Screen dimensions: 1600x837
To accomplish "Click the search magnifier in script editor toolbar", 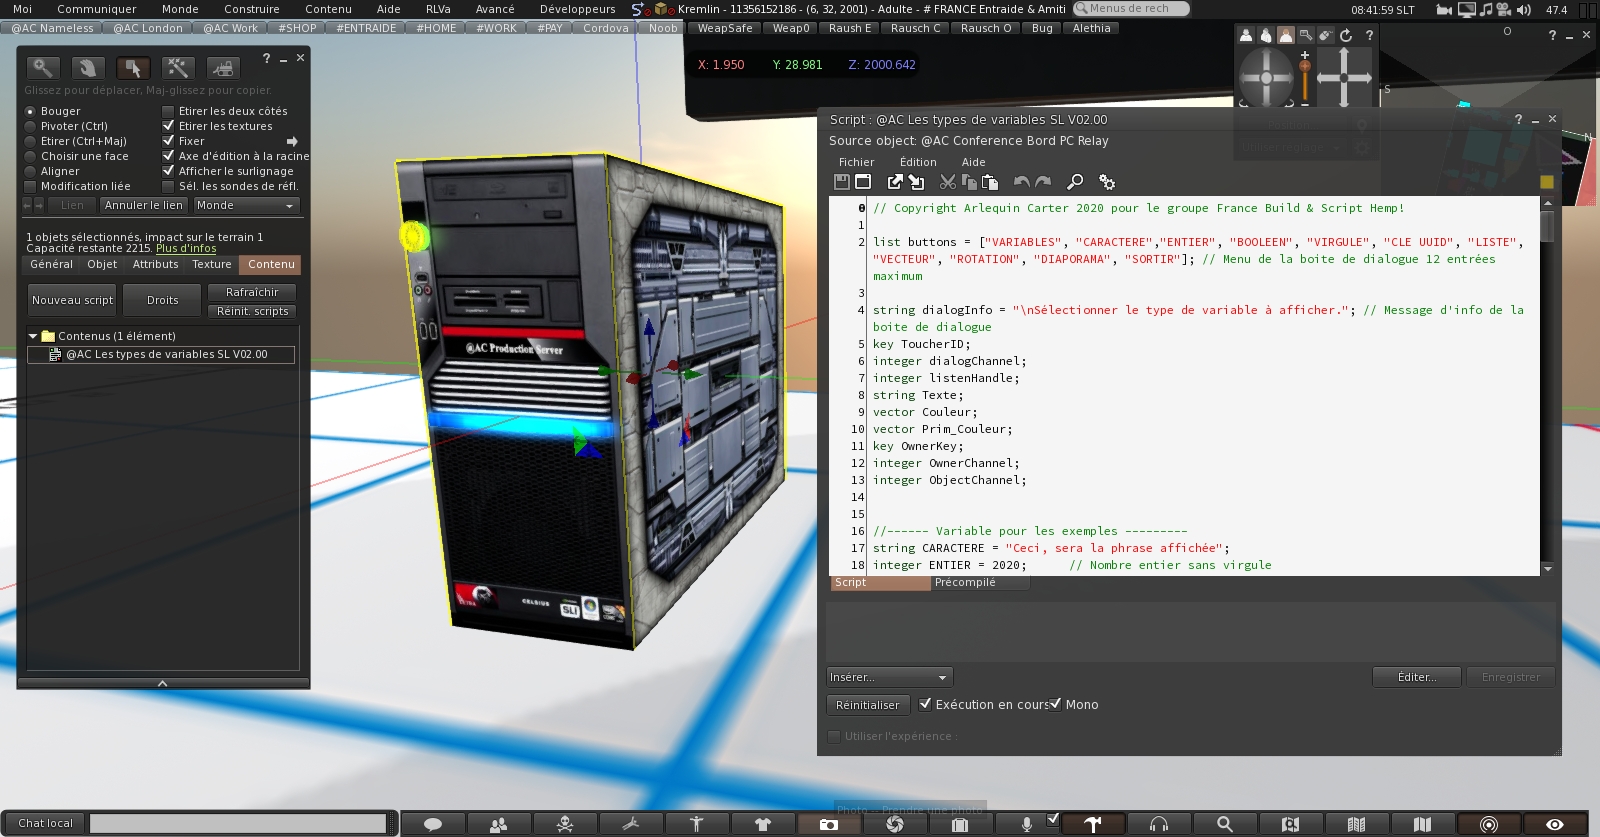I will click(x=1075, y=182).
